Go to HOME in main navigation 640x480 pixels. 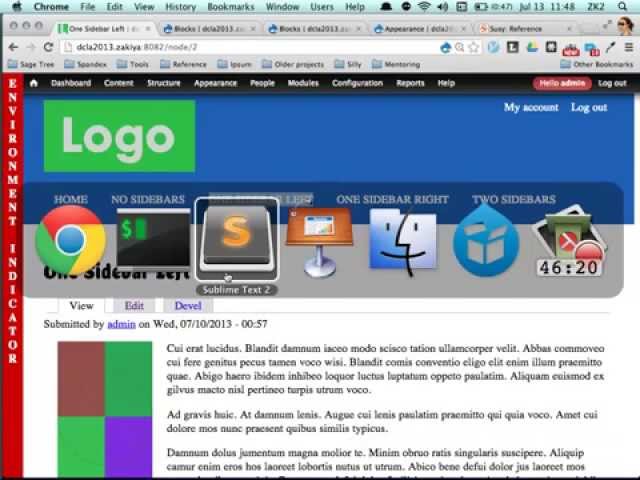71,199
